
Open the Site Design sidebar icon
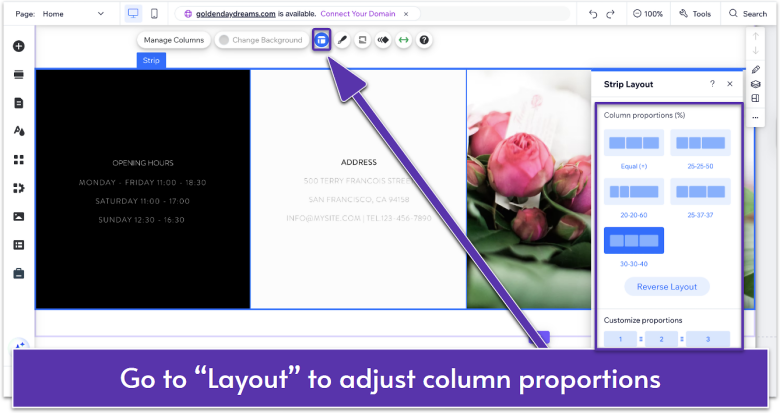pyautogui.click(x=18, y=131)
